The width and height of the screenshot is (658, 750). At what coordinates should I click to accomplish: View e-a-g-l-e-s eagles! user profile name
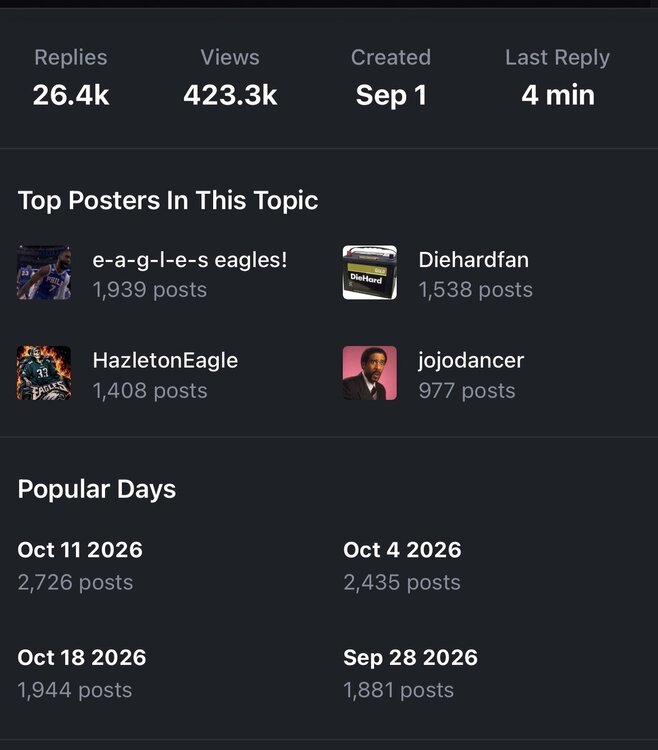click(x=190, y=260)
